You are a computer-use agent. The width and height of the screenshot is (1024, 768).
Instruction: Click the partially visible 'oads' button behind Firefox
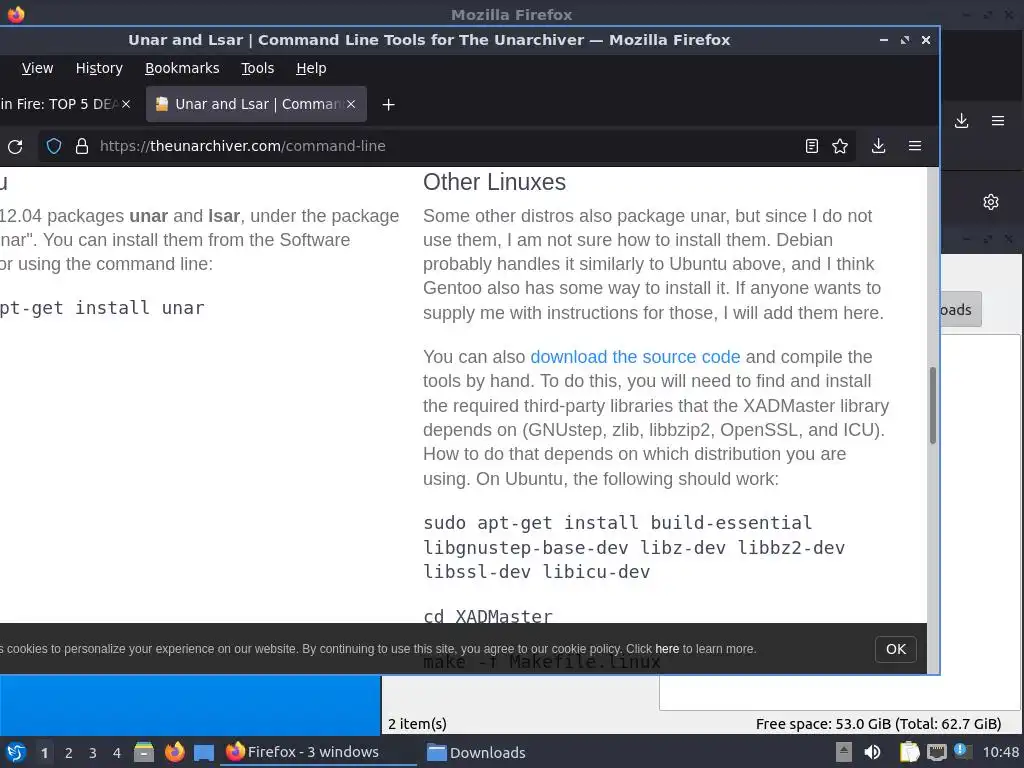pyautogui.click(x=961, y=310)
